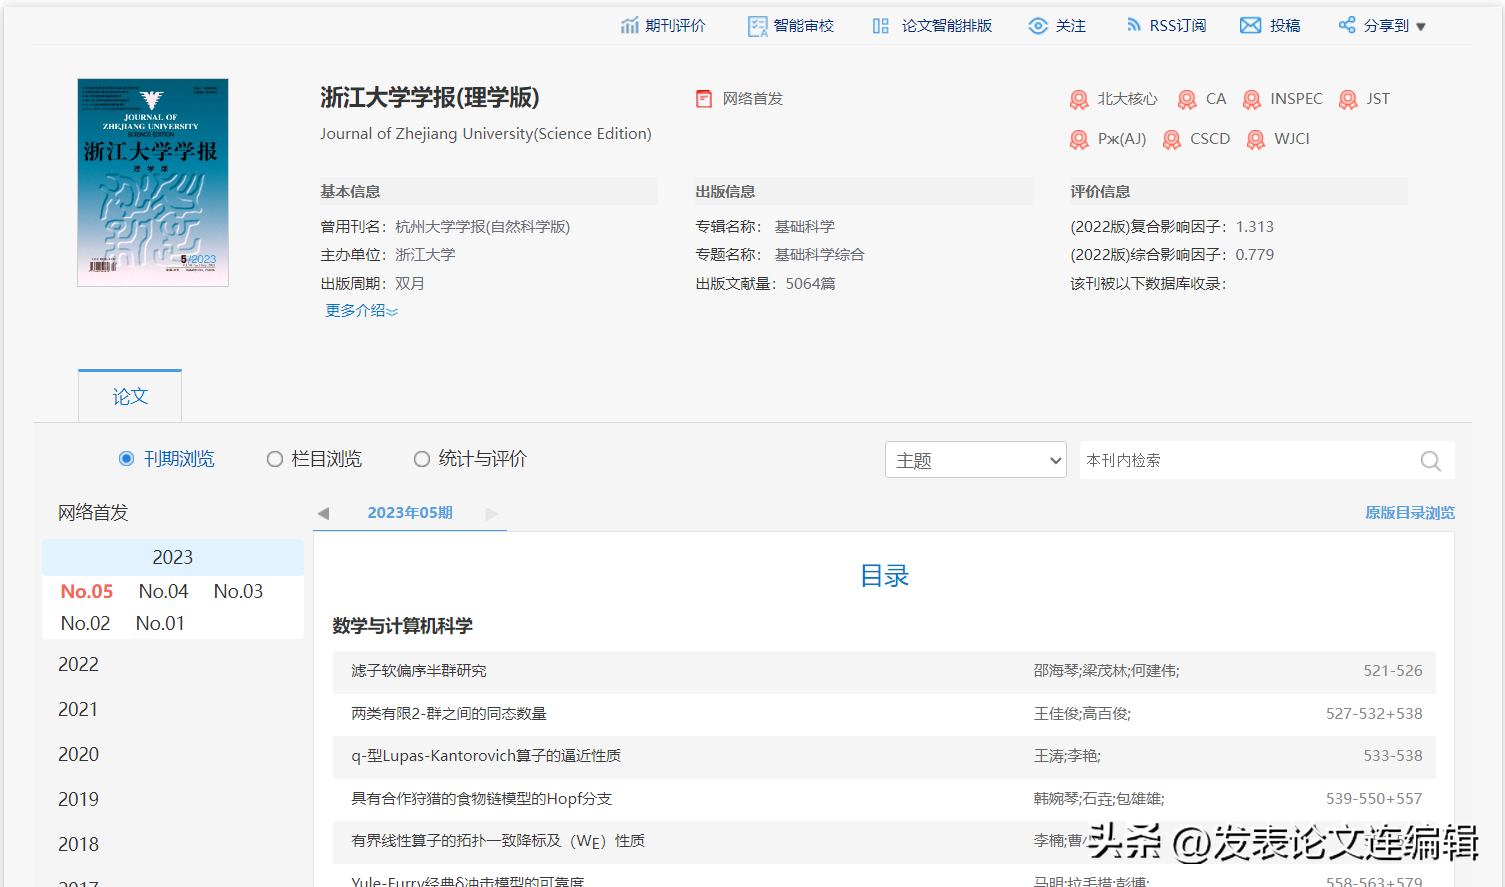Expand the 2018 year list

(x=78, y=845)
